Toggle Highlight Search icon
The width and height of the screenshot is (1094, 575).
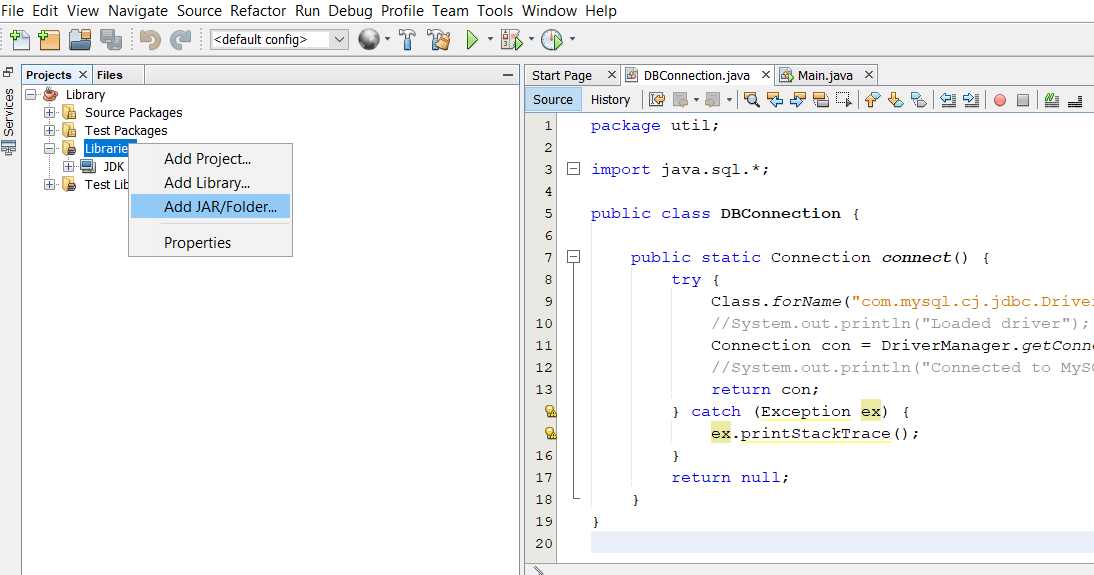(821, 100)
